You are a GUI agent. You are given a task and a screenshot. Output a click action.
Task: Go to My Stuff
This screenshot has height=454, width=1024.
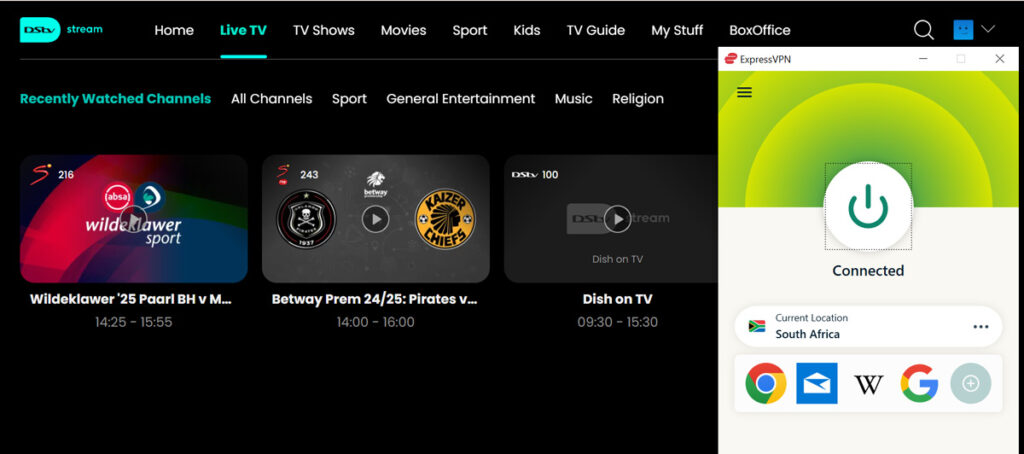(x=677, y=30)
